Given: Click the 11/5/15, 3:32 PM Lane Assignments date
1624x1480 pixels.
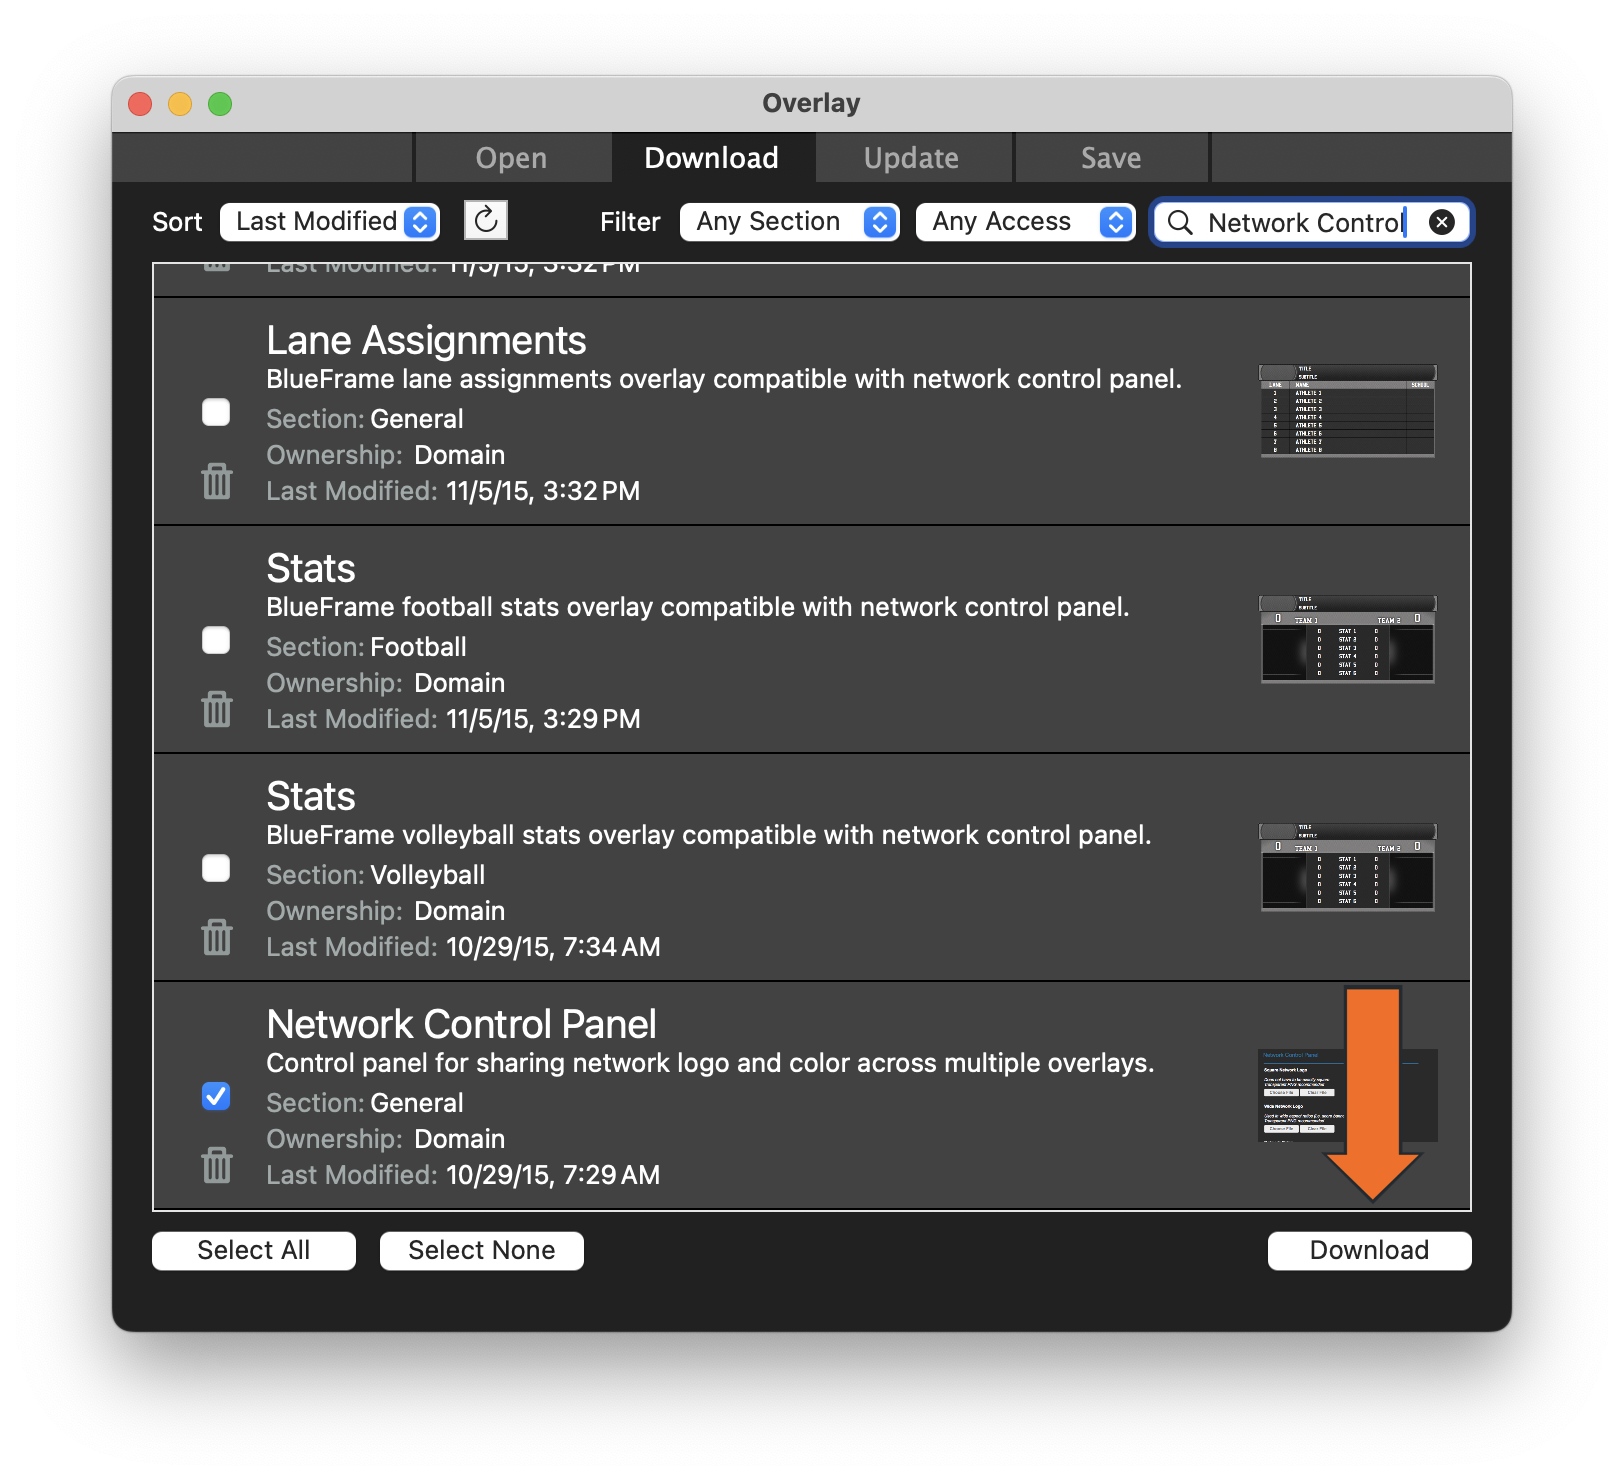Looking at the screenshot, I should pyautogui.click(x=543, y=491).
